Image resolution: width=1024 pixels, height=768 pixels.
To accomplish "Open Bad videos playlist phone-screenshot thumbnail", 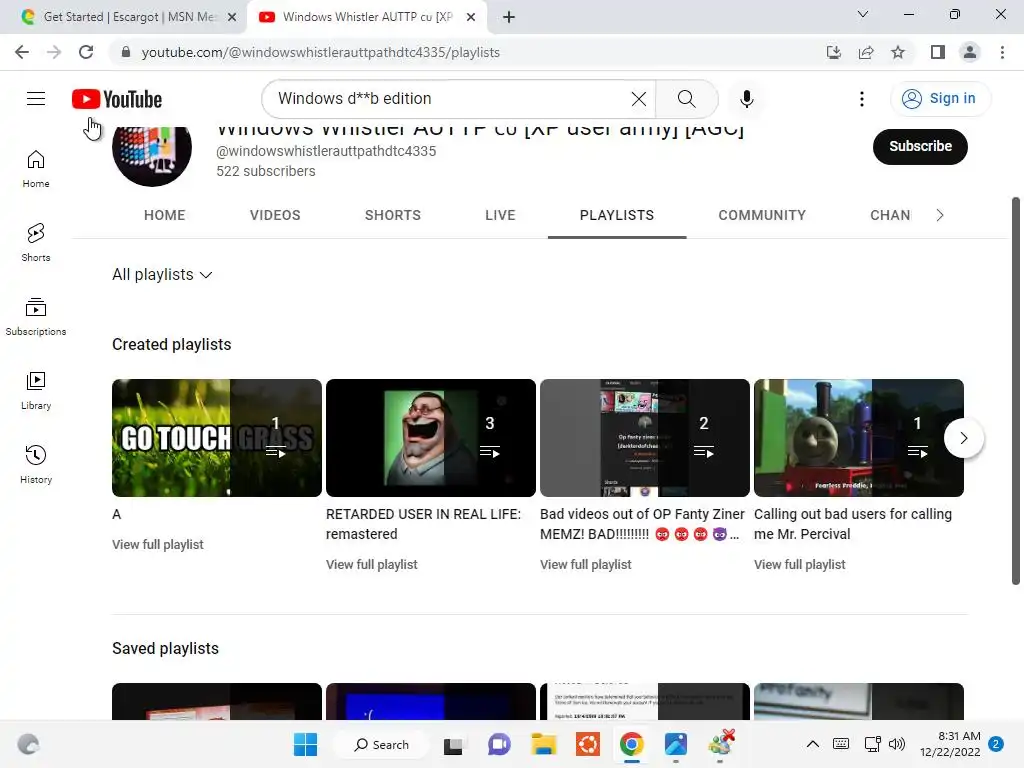I will click(645, 438).
